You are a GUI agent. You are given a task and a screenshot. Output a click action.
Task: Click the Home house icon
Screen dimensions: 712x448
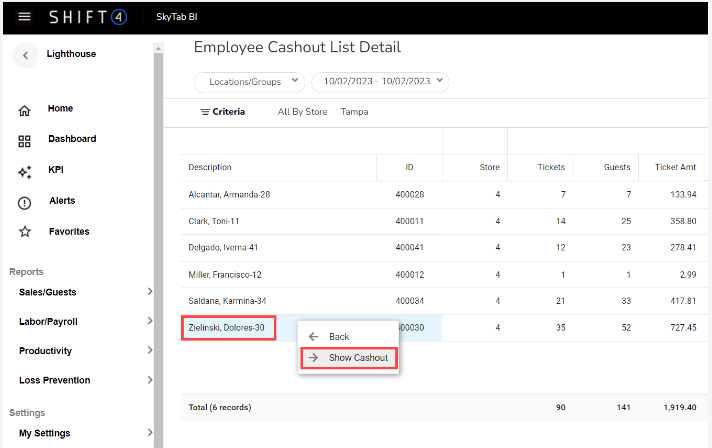tap(25, 110)
